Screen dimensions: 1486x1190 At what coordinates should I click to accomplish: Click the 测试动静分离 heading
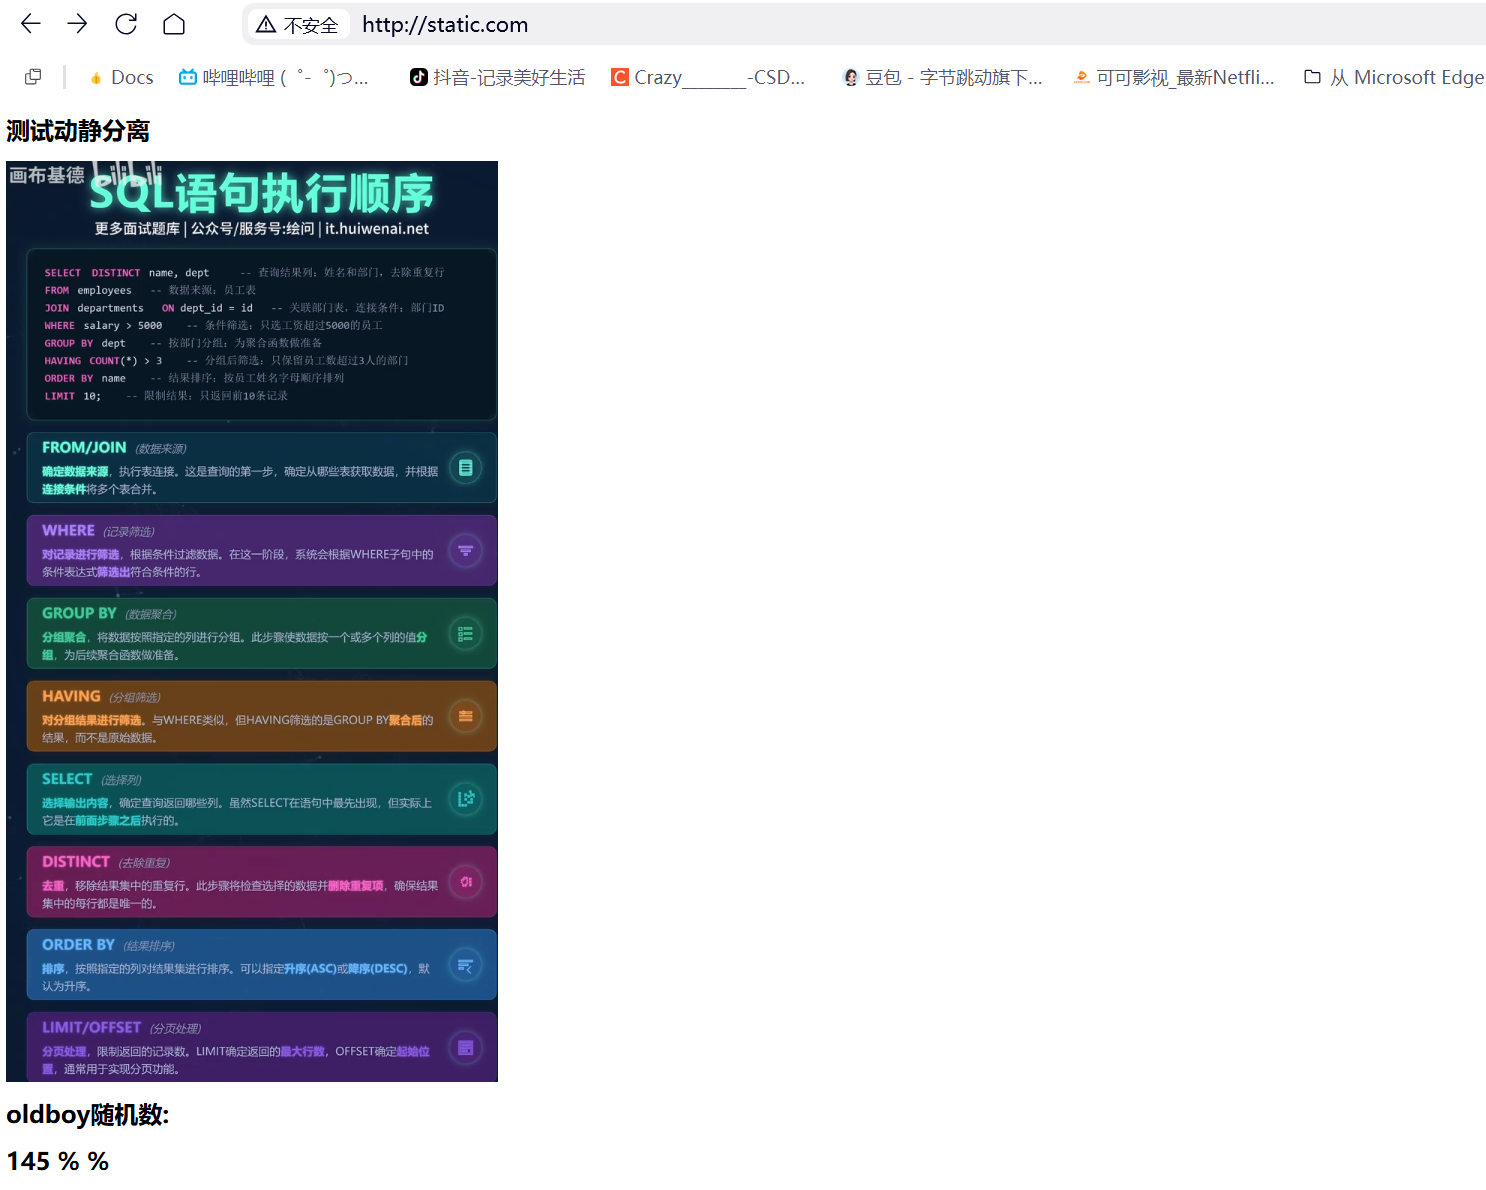(x=78, y=131)
